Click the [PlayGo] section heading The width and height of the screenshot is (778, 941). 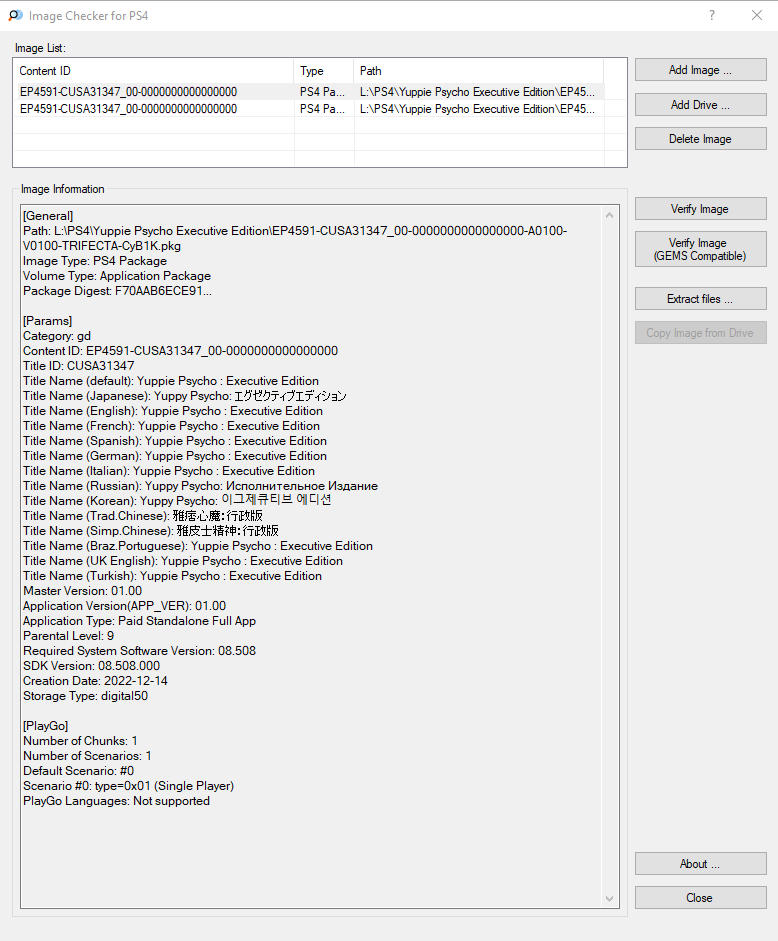click(46, 726)
